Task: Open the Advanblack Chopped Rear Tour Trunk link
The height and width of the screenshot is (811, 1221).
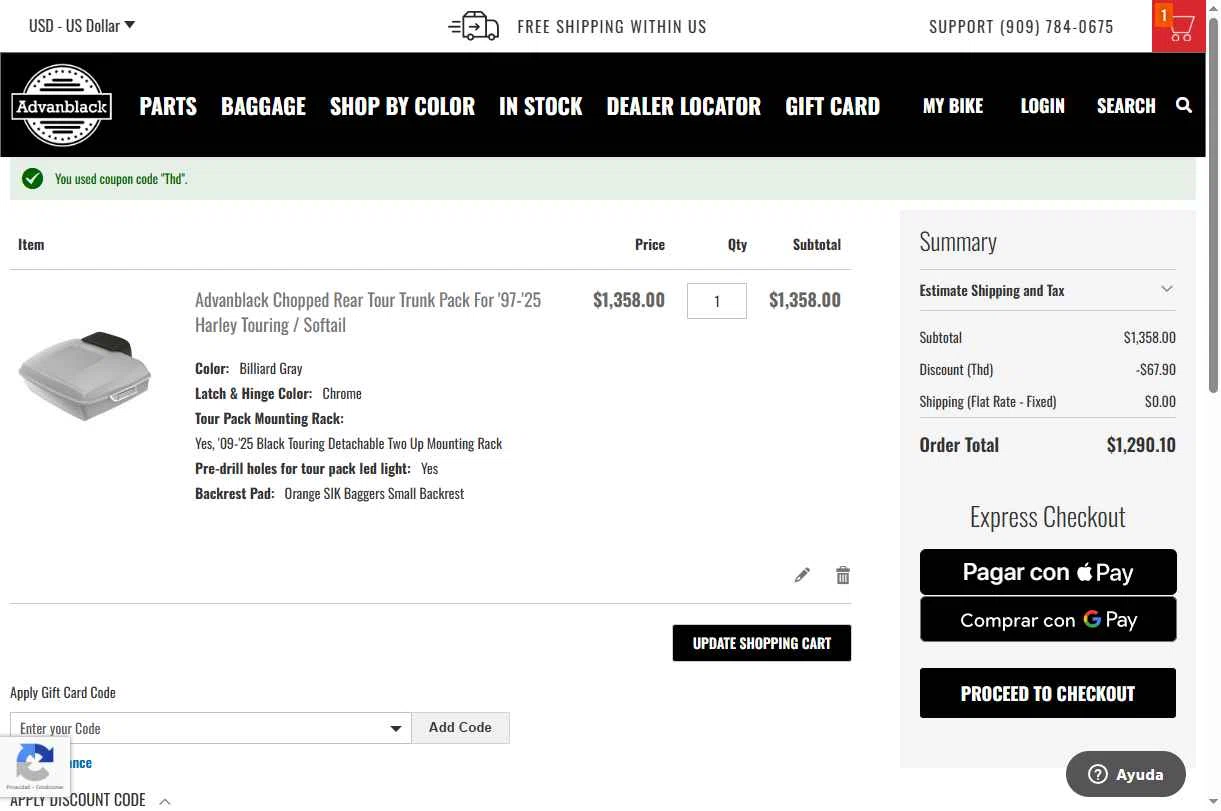Action: 368,312
